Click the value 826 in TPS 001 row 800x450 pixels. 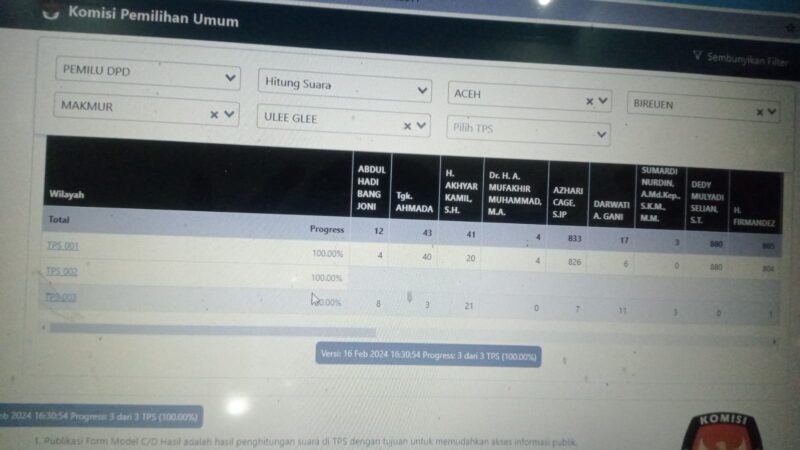click(574, 262)
